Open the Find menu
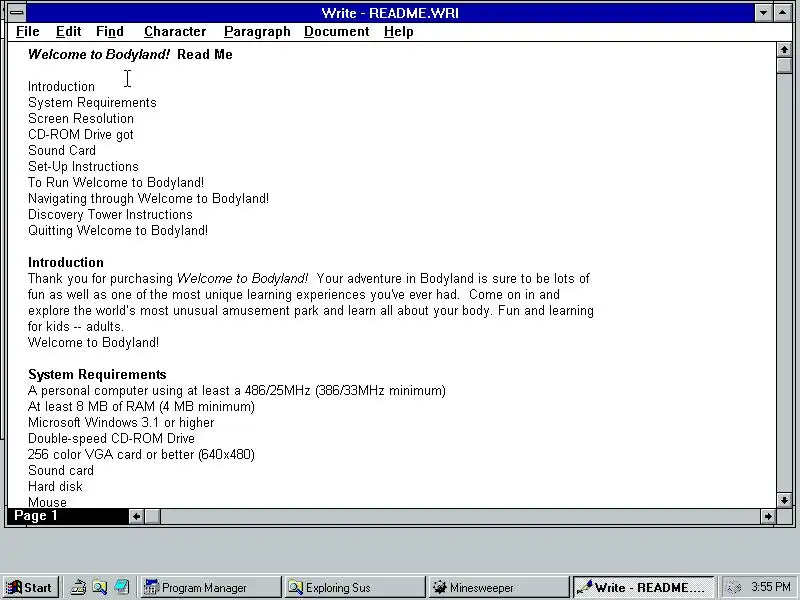The image size is (800, 600). click(110, 32)
